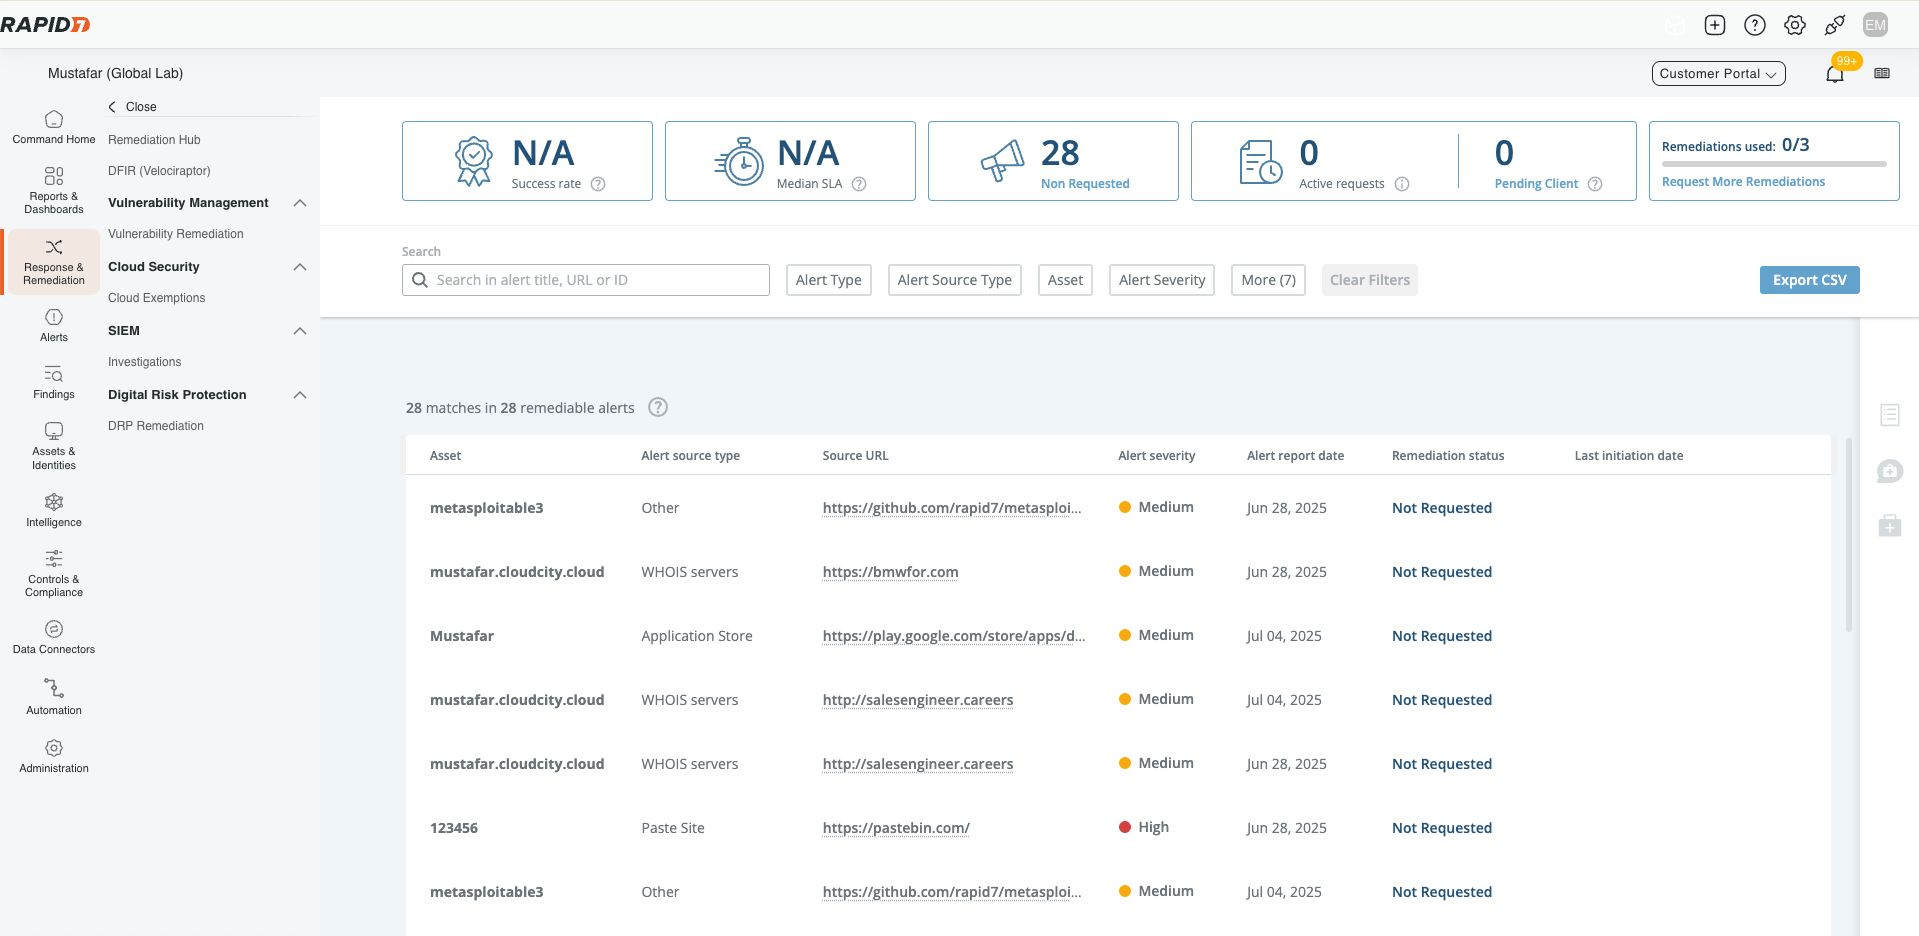
Task: Open Assets & Identities
Action: point(52,447)
